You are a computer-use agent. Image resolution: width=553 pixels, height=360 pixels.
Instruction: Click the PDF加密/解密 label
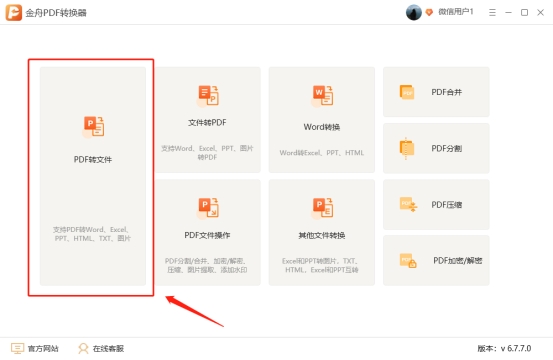[x=458, y=261]
